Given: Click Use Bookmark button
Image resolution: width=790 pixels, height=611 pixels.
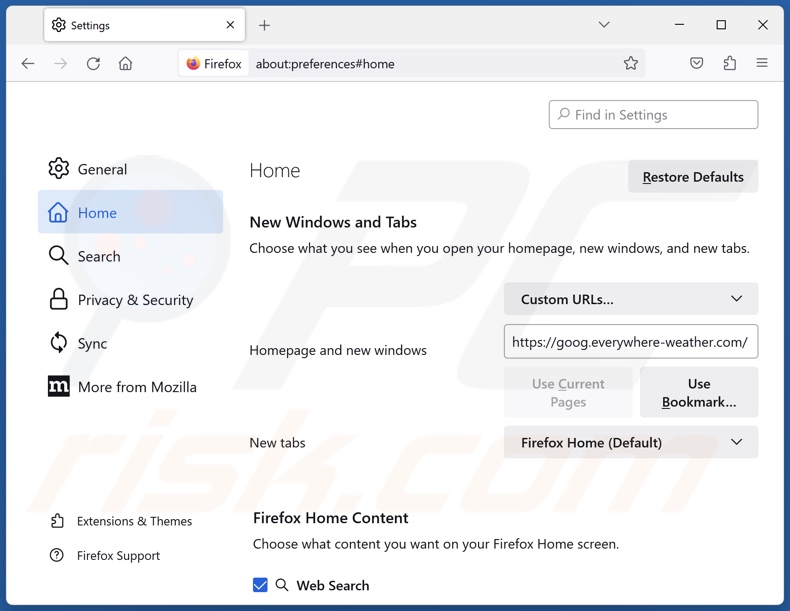Looking at the screenshot, I should [x=699, y=392].
